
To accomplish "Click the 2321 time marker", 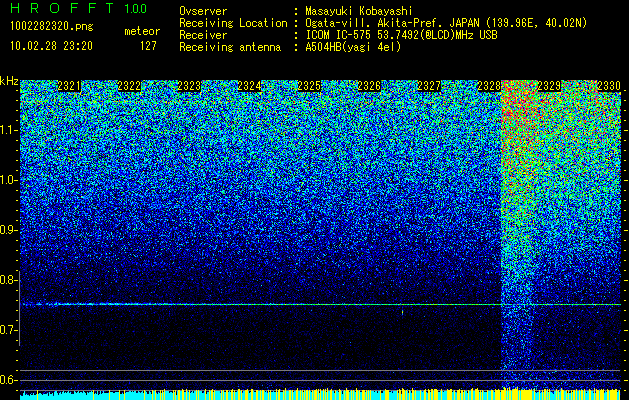I will [69, 86].
